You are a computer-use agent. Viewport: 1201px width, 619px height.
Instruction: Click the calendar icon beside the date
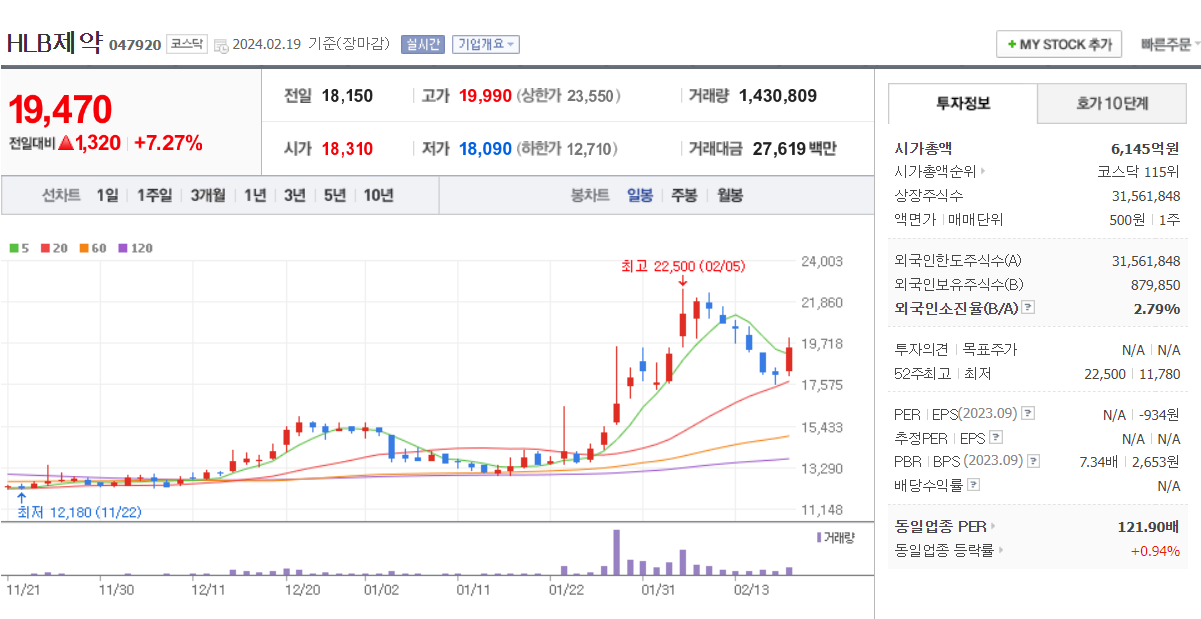click(221, 45)
